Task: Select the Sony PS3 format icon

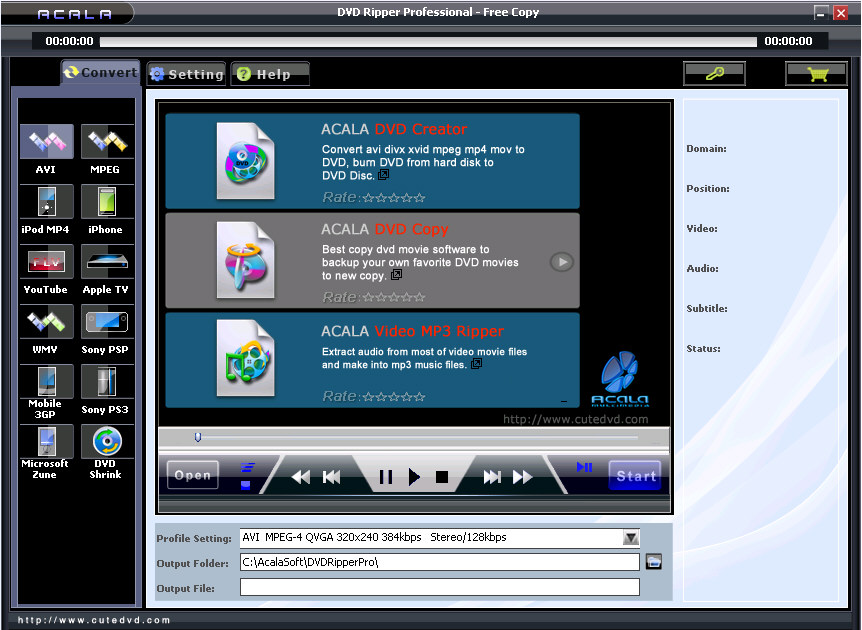Action: (x=107, y=382)
